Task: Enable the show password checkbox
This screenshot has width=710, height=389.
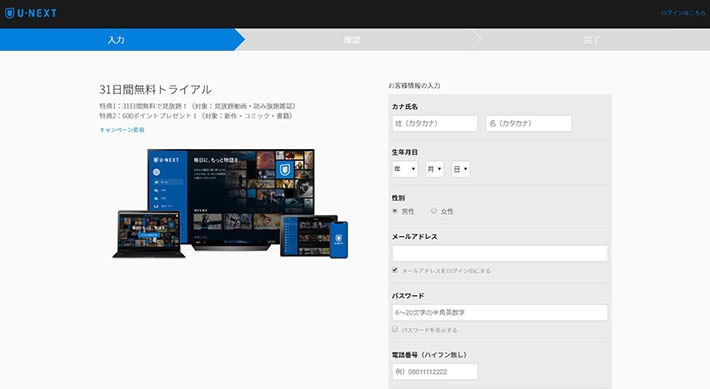Action: (395, 329)
